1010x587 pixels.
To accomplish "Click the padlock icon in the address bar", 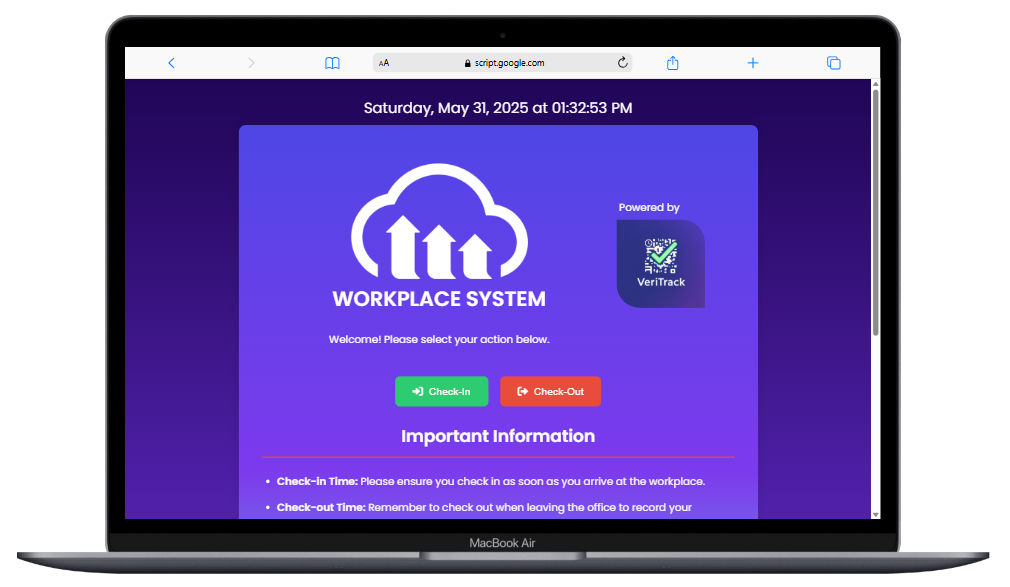I will point(468,62).
